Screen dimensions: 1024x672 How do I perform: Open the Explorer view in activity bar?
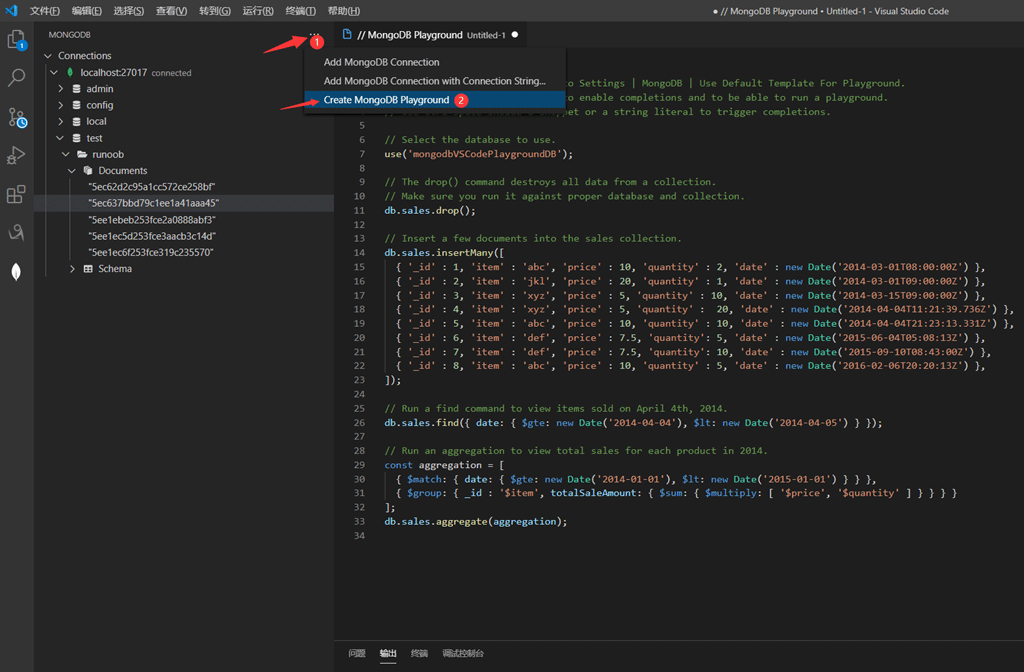(16, 40)
